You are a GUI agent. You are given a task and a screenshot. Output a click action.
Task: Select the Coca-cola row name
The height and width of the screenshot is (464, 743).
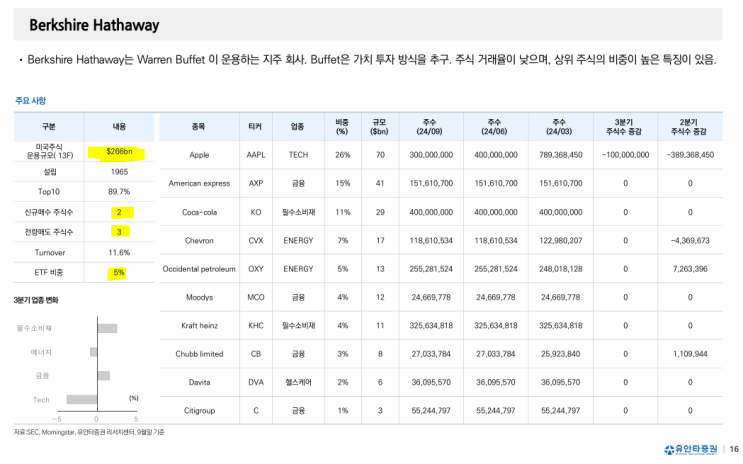click(197, 212)
